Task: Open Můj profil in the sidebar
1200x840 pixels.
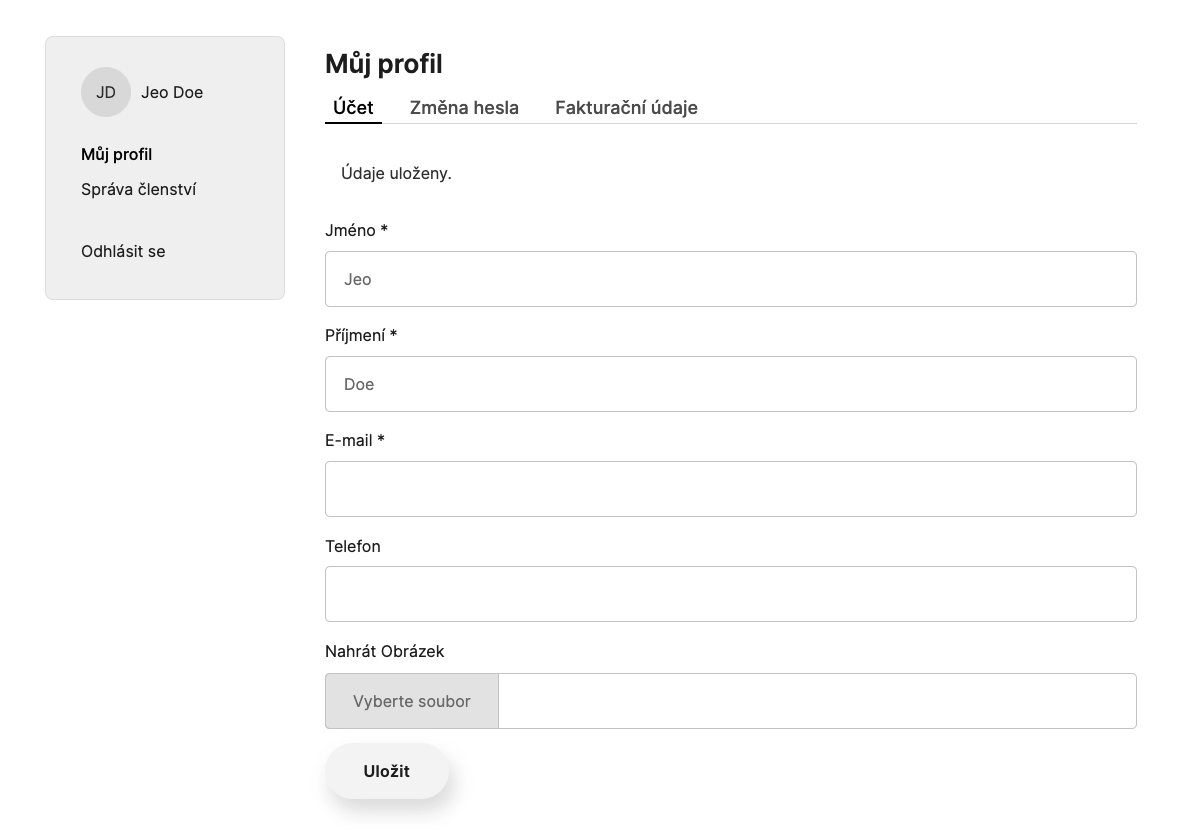Action: coord(116,154)
